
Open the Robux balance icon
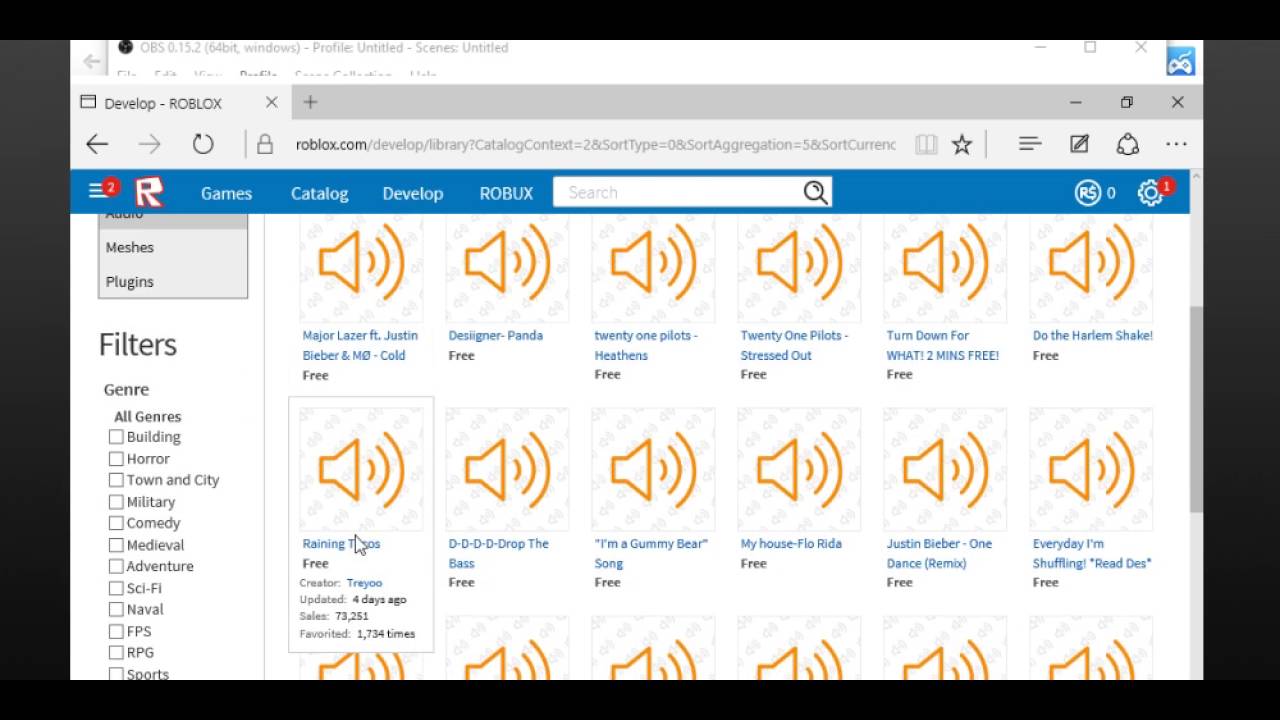point(1088,193)
